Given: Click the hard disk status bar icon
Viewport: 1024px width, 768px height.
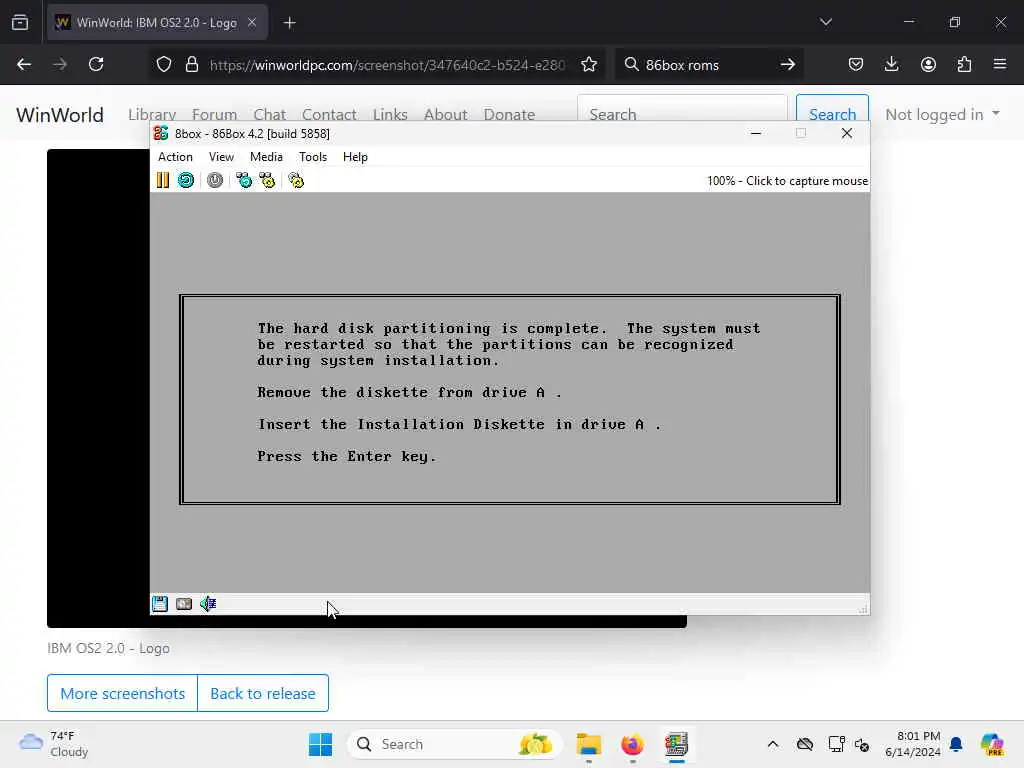Looking at the screenshot, I should click(184, 603).
